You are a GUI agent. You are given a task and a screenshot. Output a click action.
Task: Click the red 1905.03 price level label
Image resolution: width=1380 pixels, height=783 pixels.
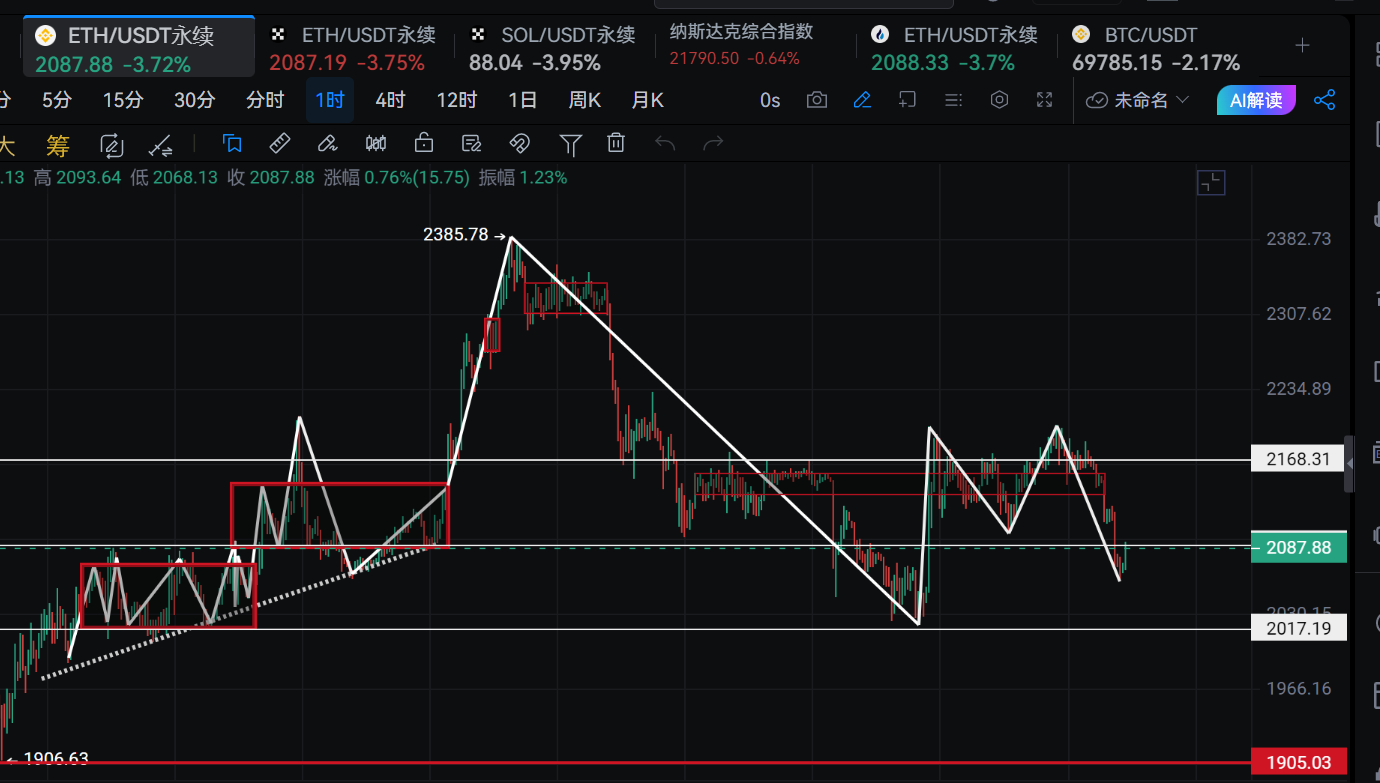[x=1298, y=762]
